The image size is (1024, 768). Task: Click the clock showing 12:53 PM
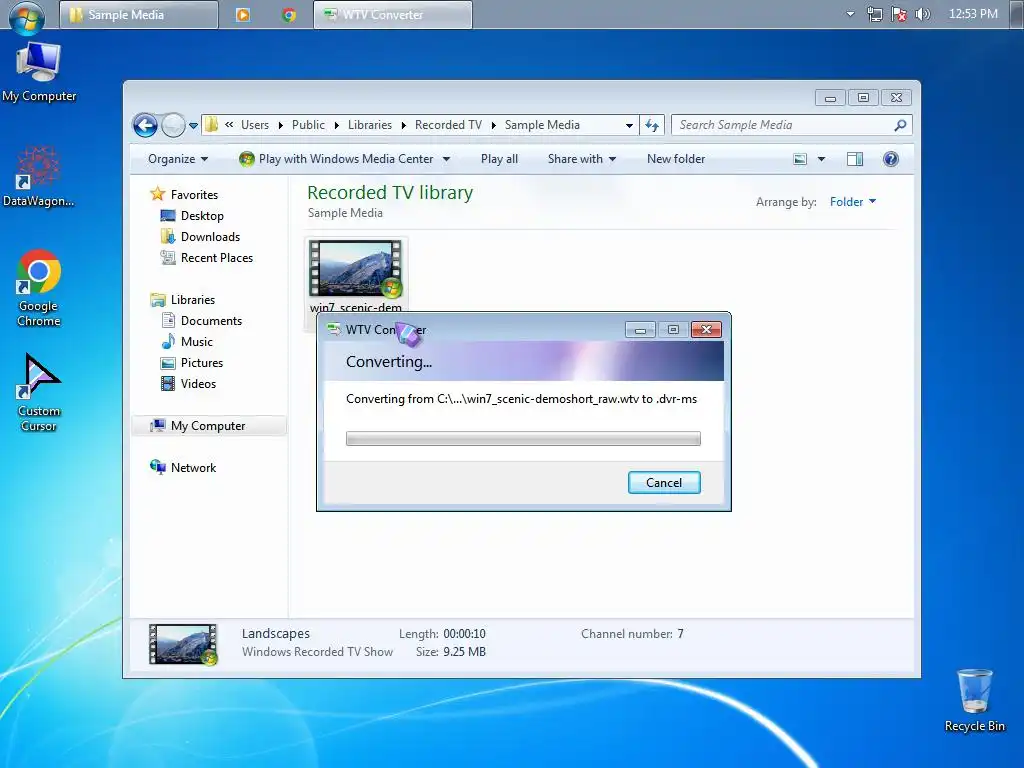click(x=973, y=14)
